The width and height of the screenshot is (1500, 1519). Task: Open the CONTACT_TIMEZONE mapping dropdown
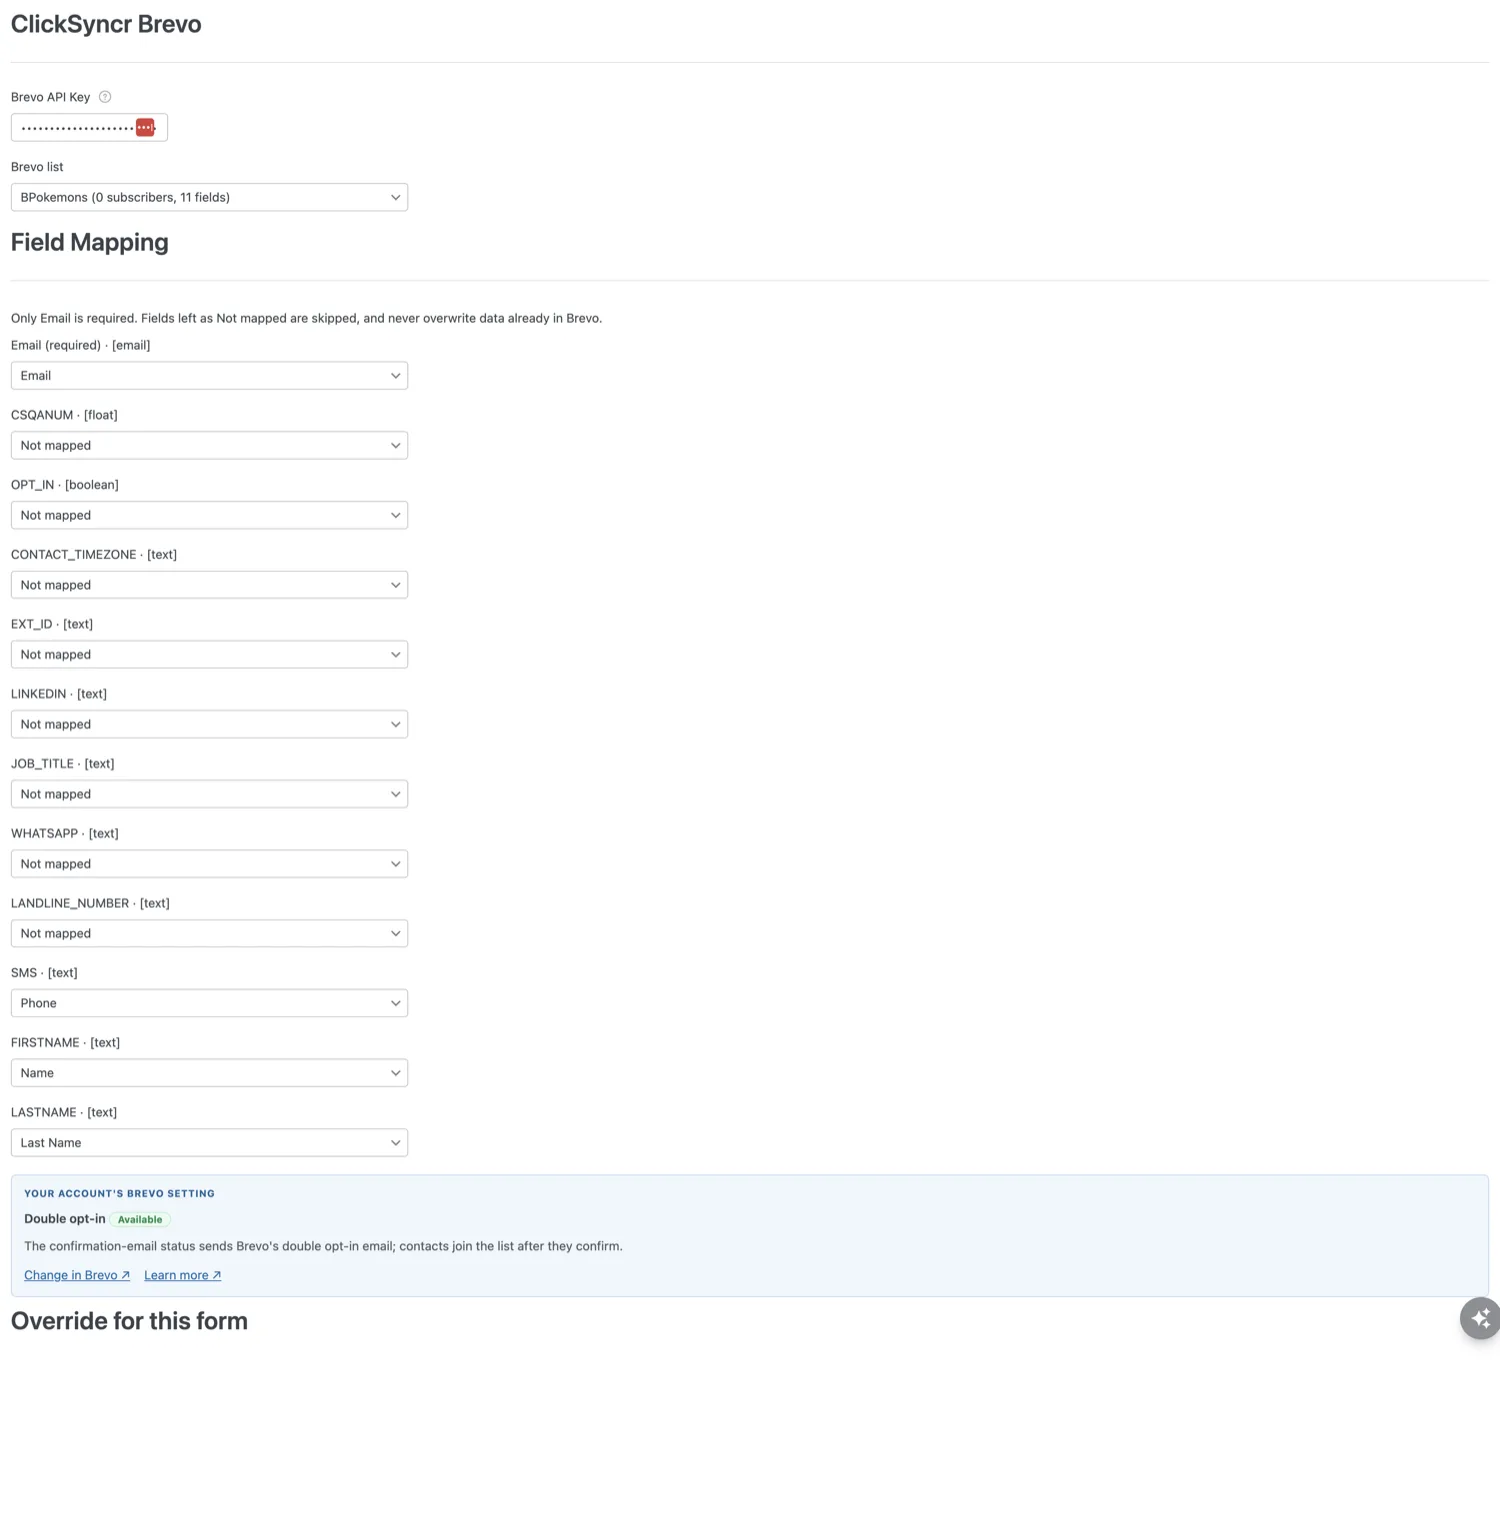209,585
